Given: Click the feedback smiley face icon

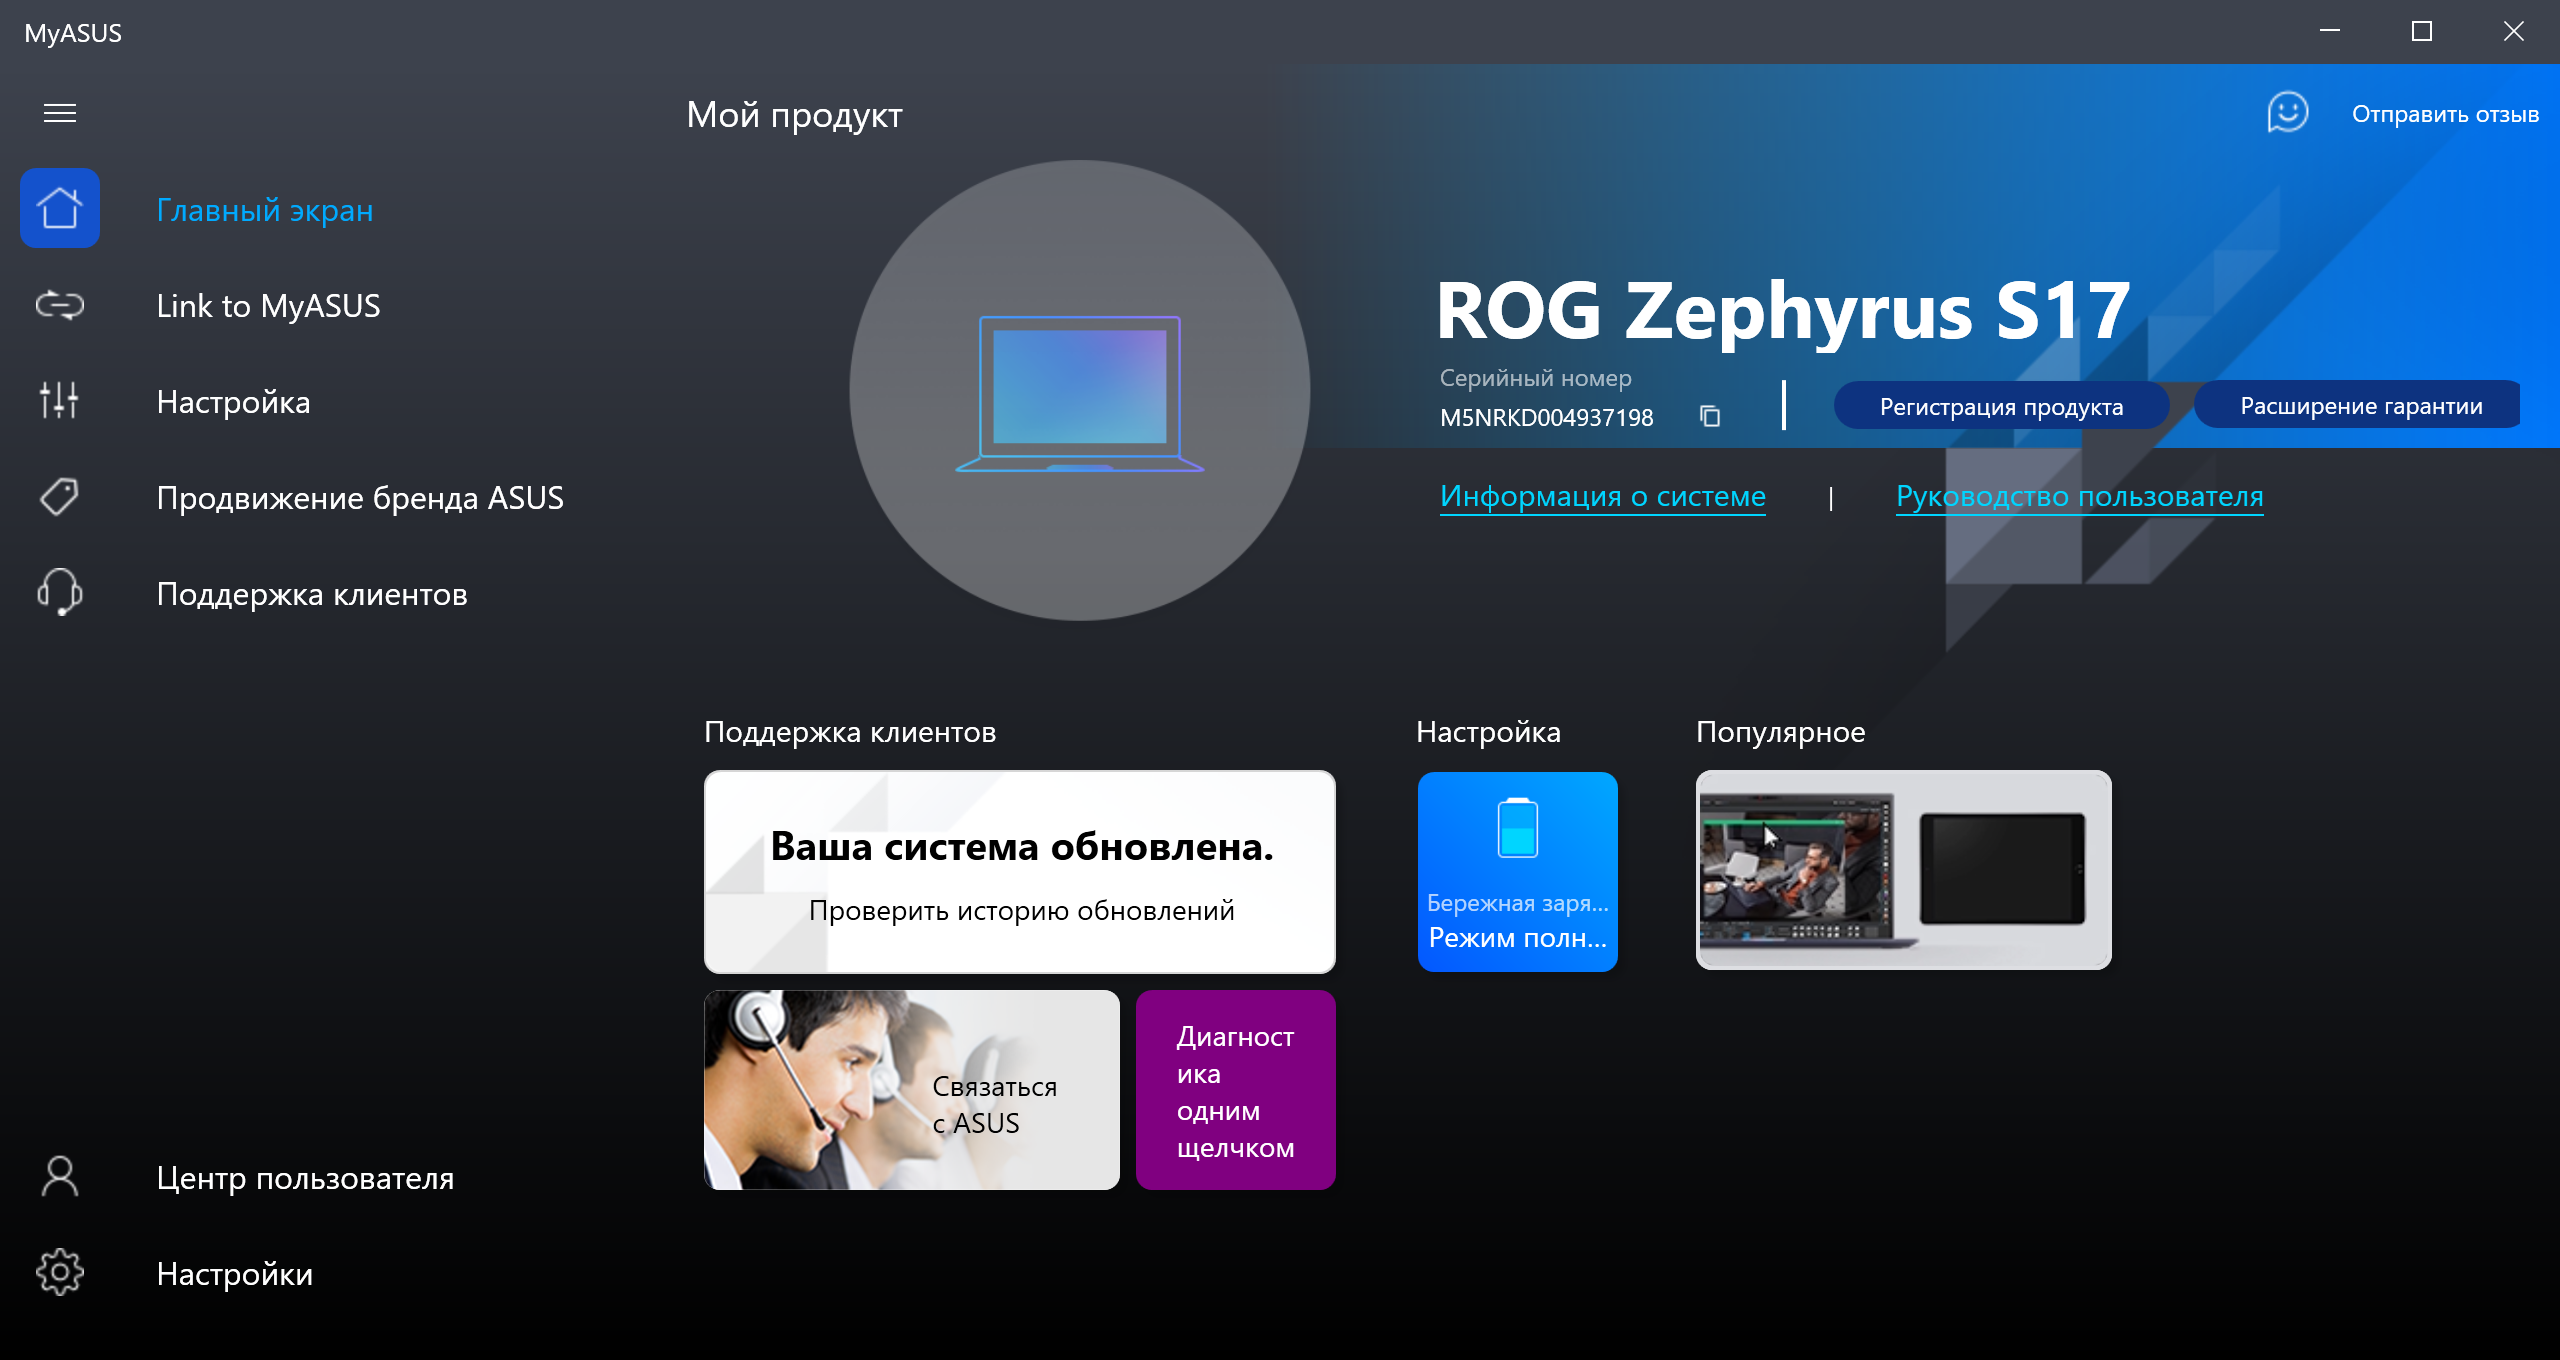Looking at the screenshot, I should pos(2287,113).
